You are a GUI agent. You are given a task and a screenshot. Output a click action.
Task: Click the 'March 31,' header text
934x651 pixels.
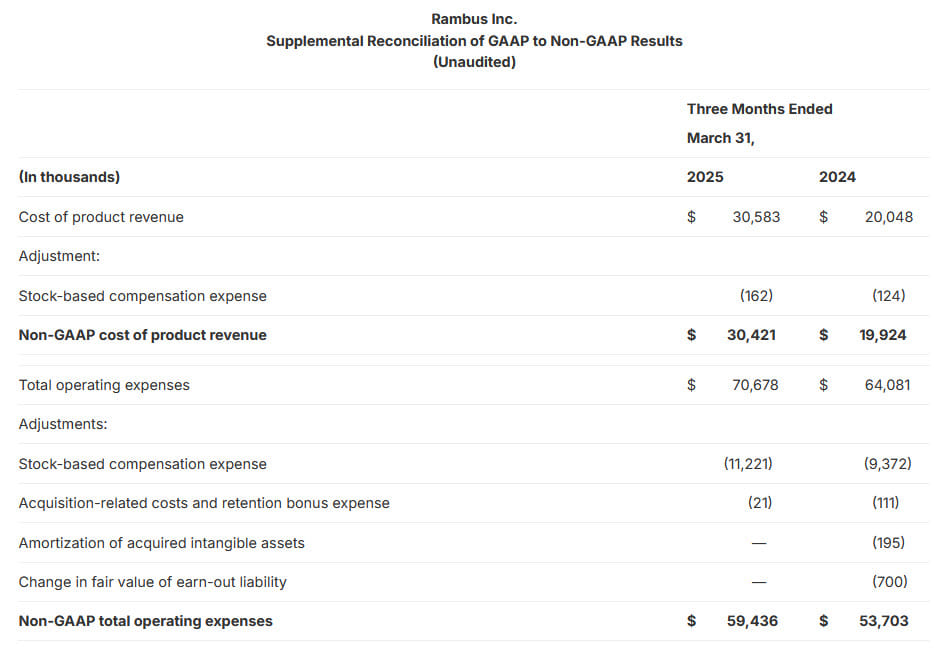click(721, 138)
